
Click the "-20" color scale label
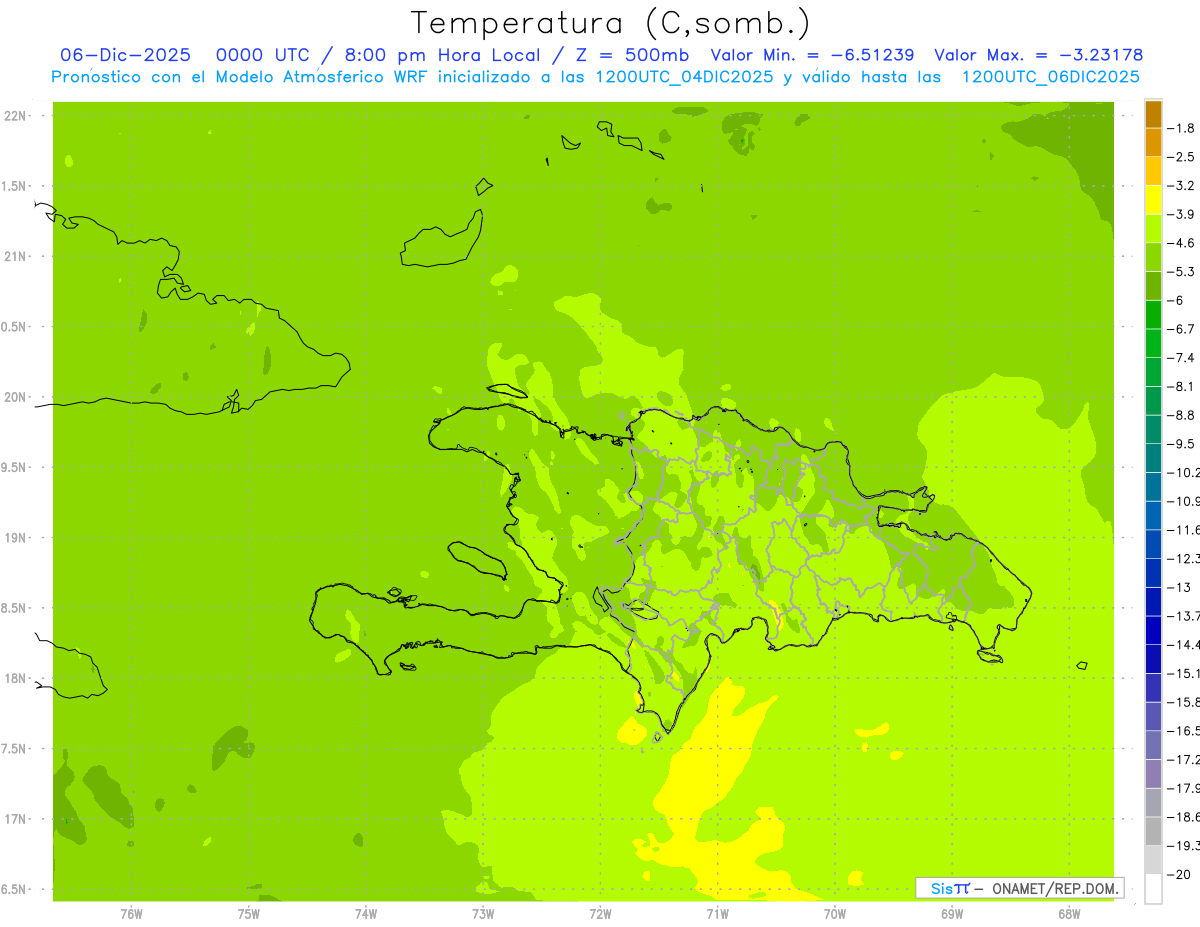coord(1177,875)
